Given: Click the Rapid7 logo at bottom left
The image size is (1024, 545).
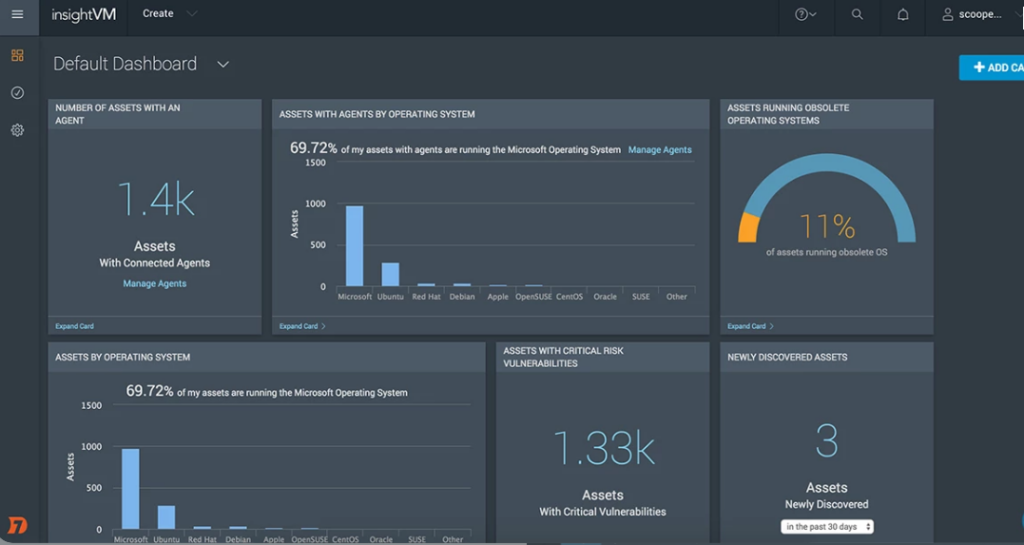Looking at the screenshot, I should 18,525.
